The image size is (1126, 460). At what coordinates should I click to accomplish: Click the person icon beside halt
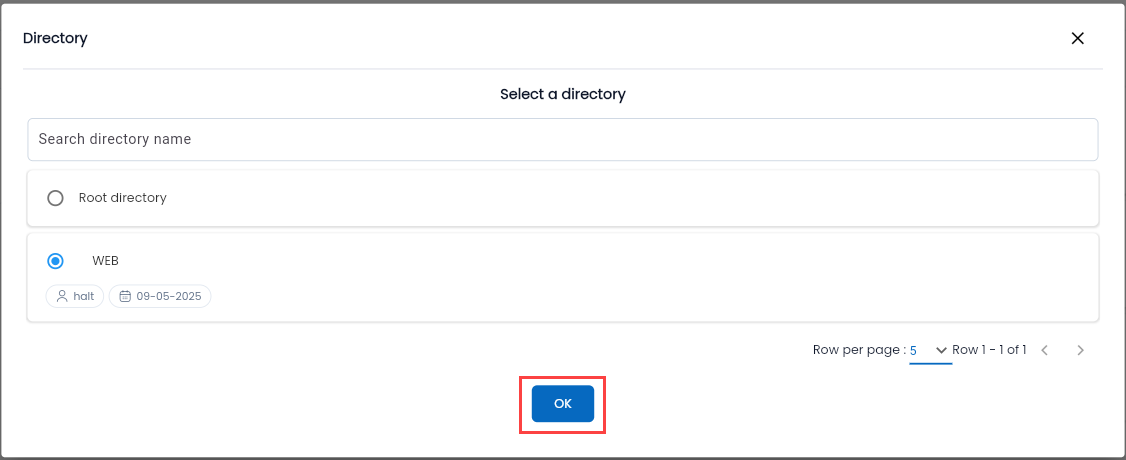pyautogui.click(x=62, y=296)
